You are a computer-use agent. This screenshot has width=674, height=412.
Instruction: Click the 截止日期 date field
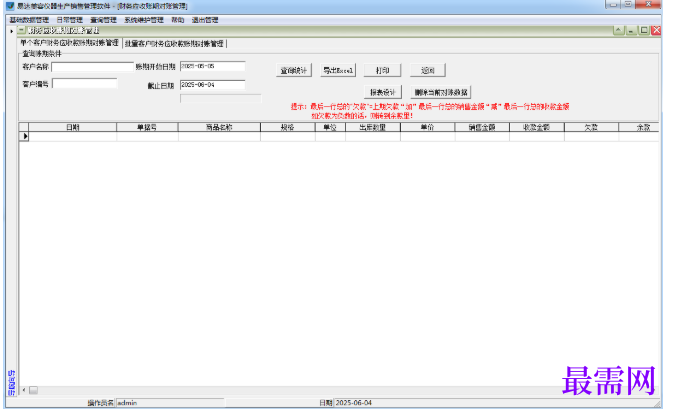pos(212,85)
